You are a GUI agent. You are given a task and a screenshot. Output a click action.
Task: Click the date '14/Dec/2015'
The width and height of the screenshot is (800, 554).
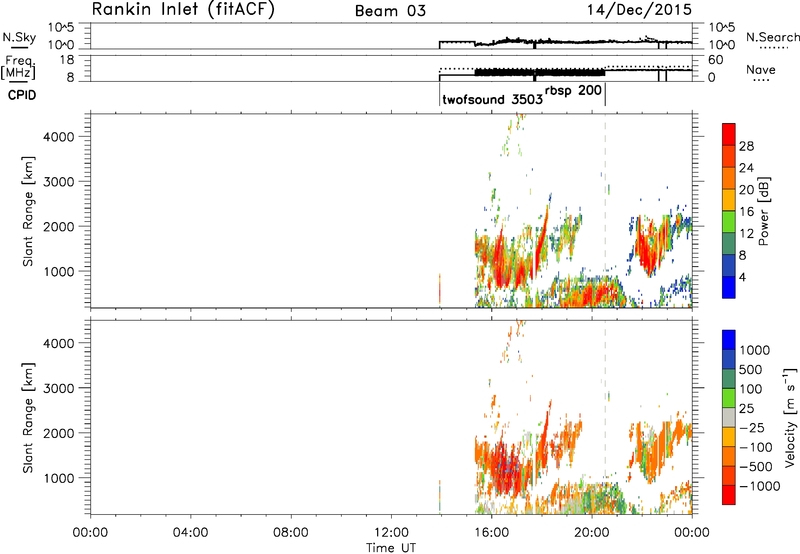click(x=639, y=9)
